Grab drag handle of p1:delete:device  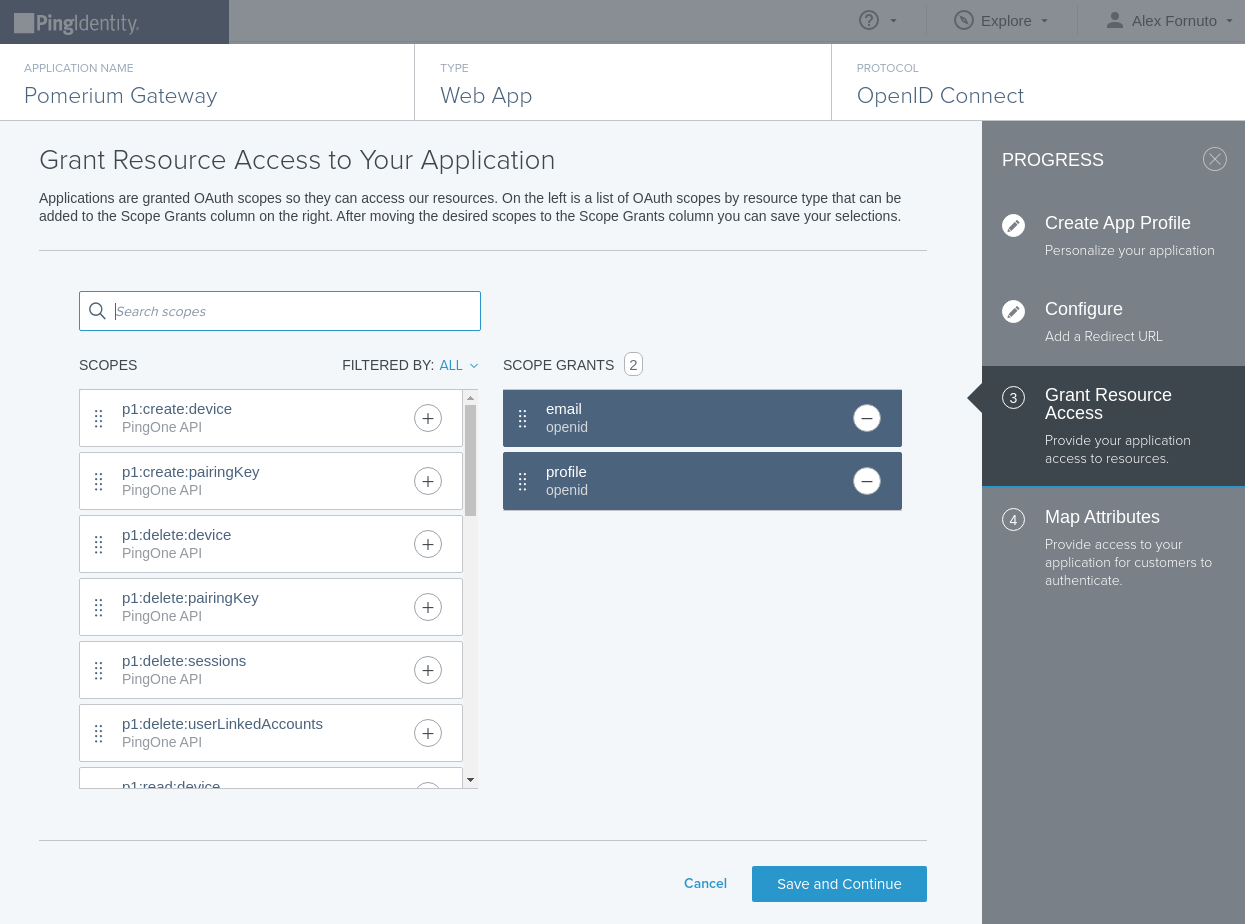pyautogui.click(x=98, y=545)
